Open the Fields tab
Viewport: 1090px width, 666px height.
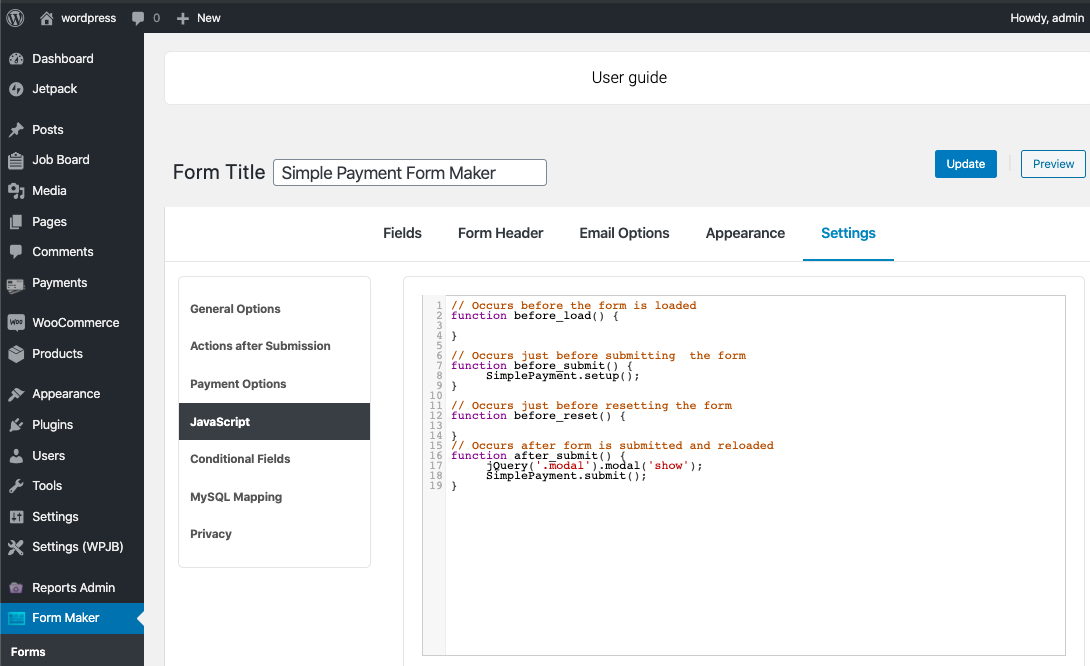pyautogui.click(x=402, y=233)
